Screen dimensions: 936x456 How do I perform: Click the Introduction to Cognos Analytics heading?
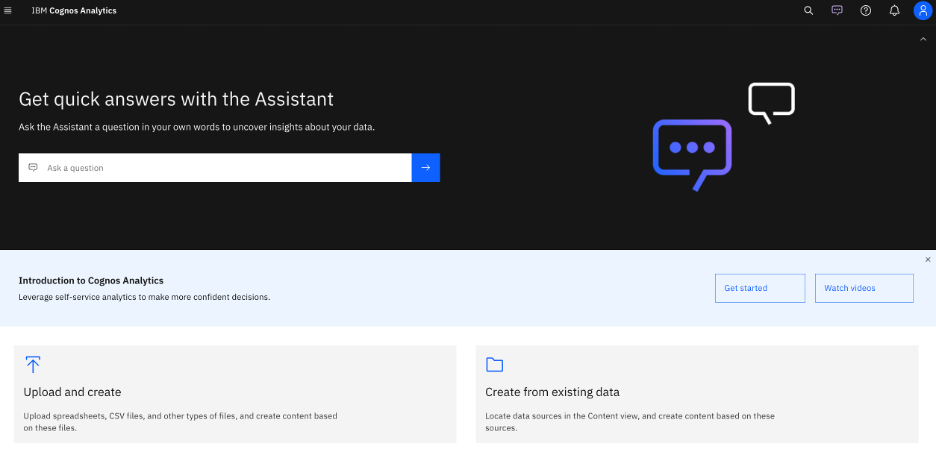point(91,280)
